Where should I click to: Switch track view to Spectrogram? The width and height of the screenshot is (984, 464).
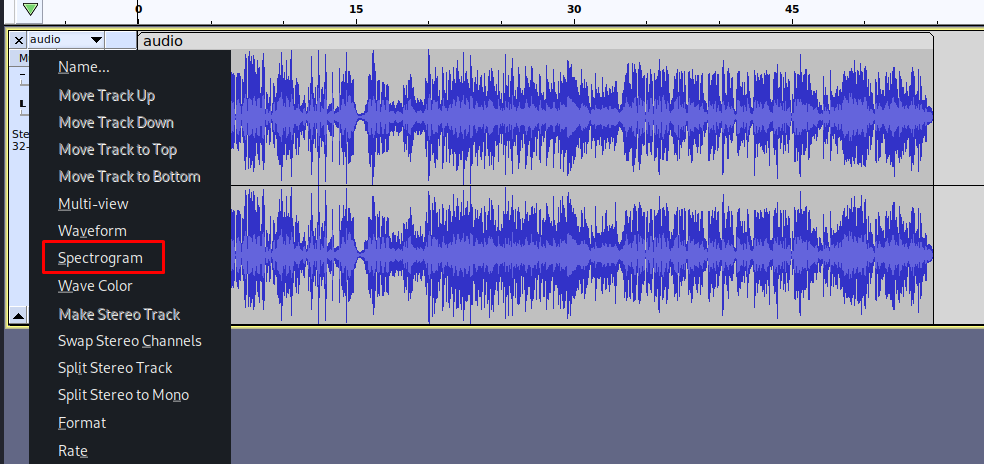point(100,257)
